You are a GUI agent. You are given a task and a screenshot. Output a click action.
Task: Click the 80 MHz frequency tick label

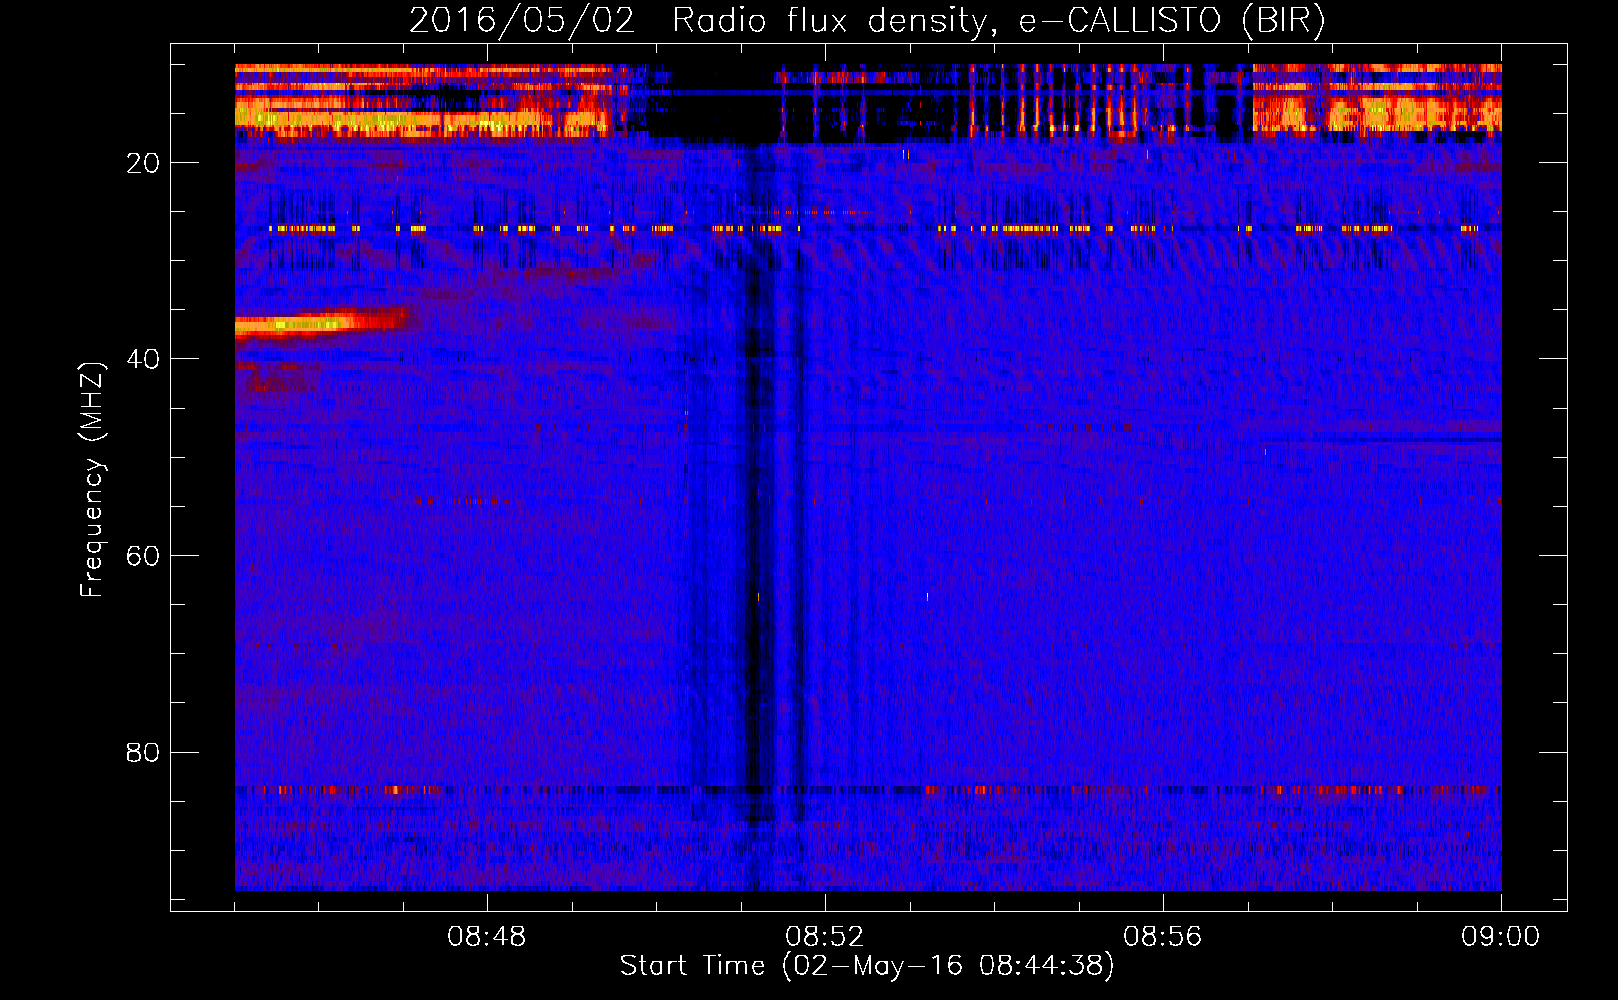point(143,752)
